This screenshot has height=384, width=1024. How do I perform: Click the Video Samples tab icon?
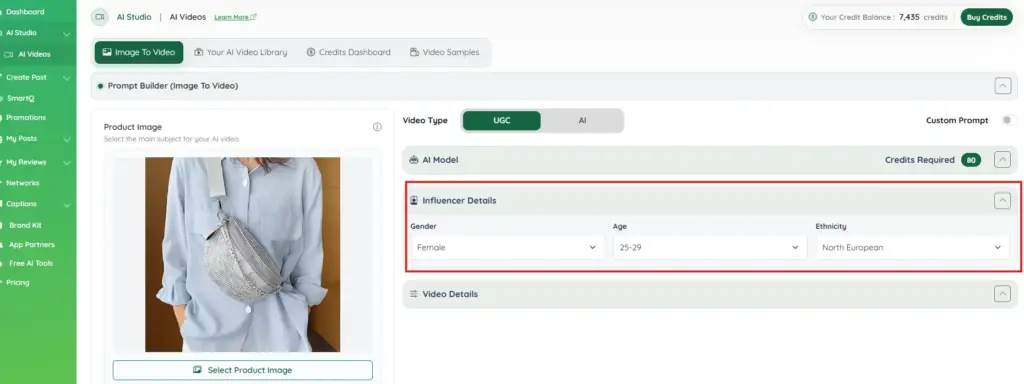tap(414, 52)
